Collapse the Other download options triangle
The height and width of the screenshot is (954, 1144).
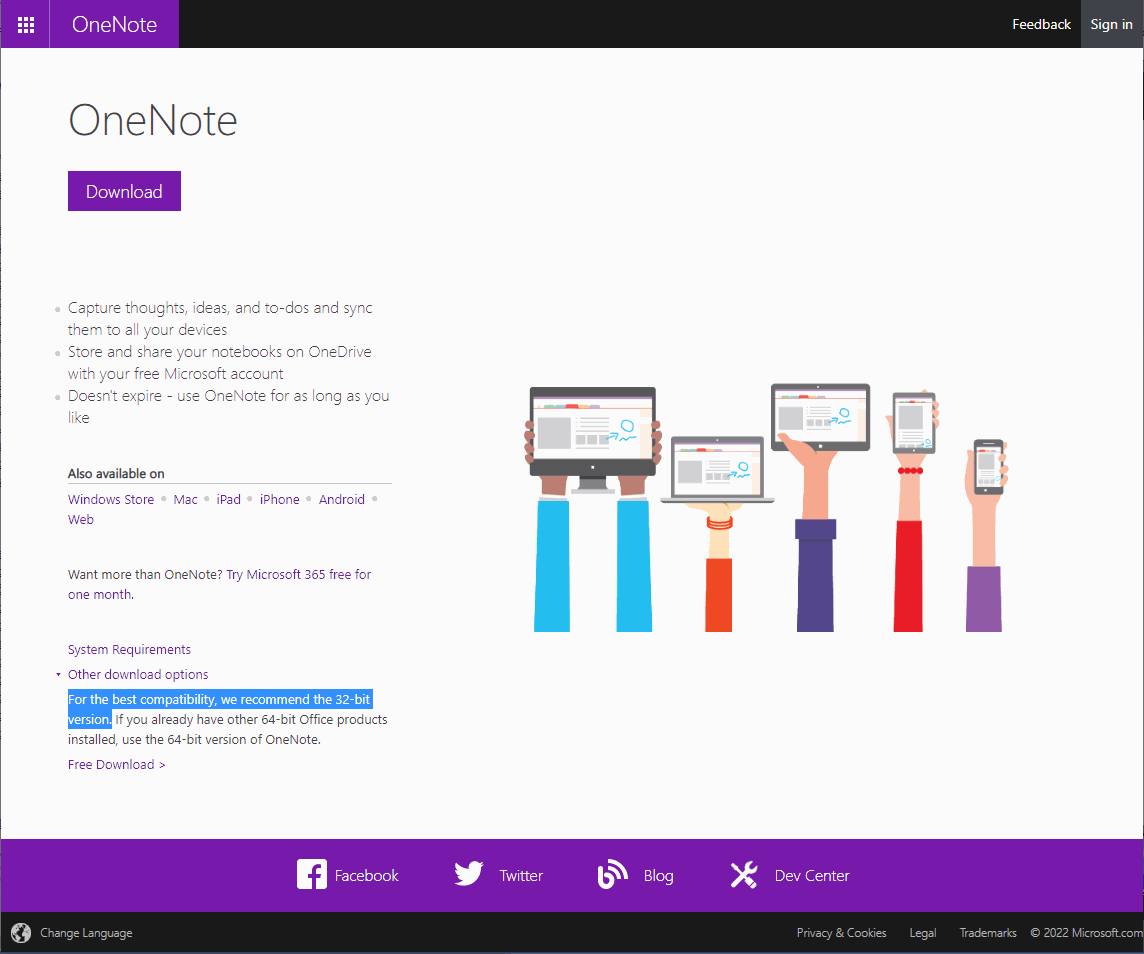pyautogui.click(x=58, y=675)
